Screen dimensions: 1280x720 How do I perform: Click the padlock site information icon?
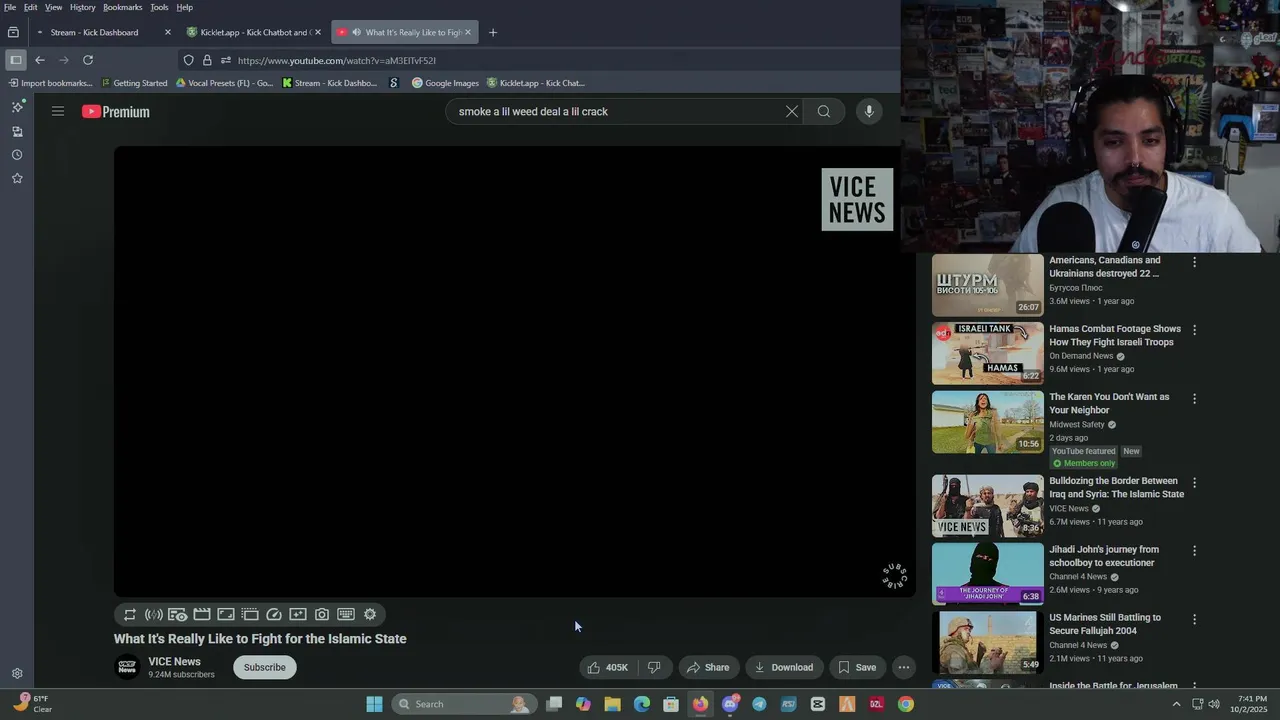point(207,60)
